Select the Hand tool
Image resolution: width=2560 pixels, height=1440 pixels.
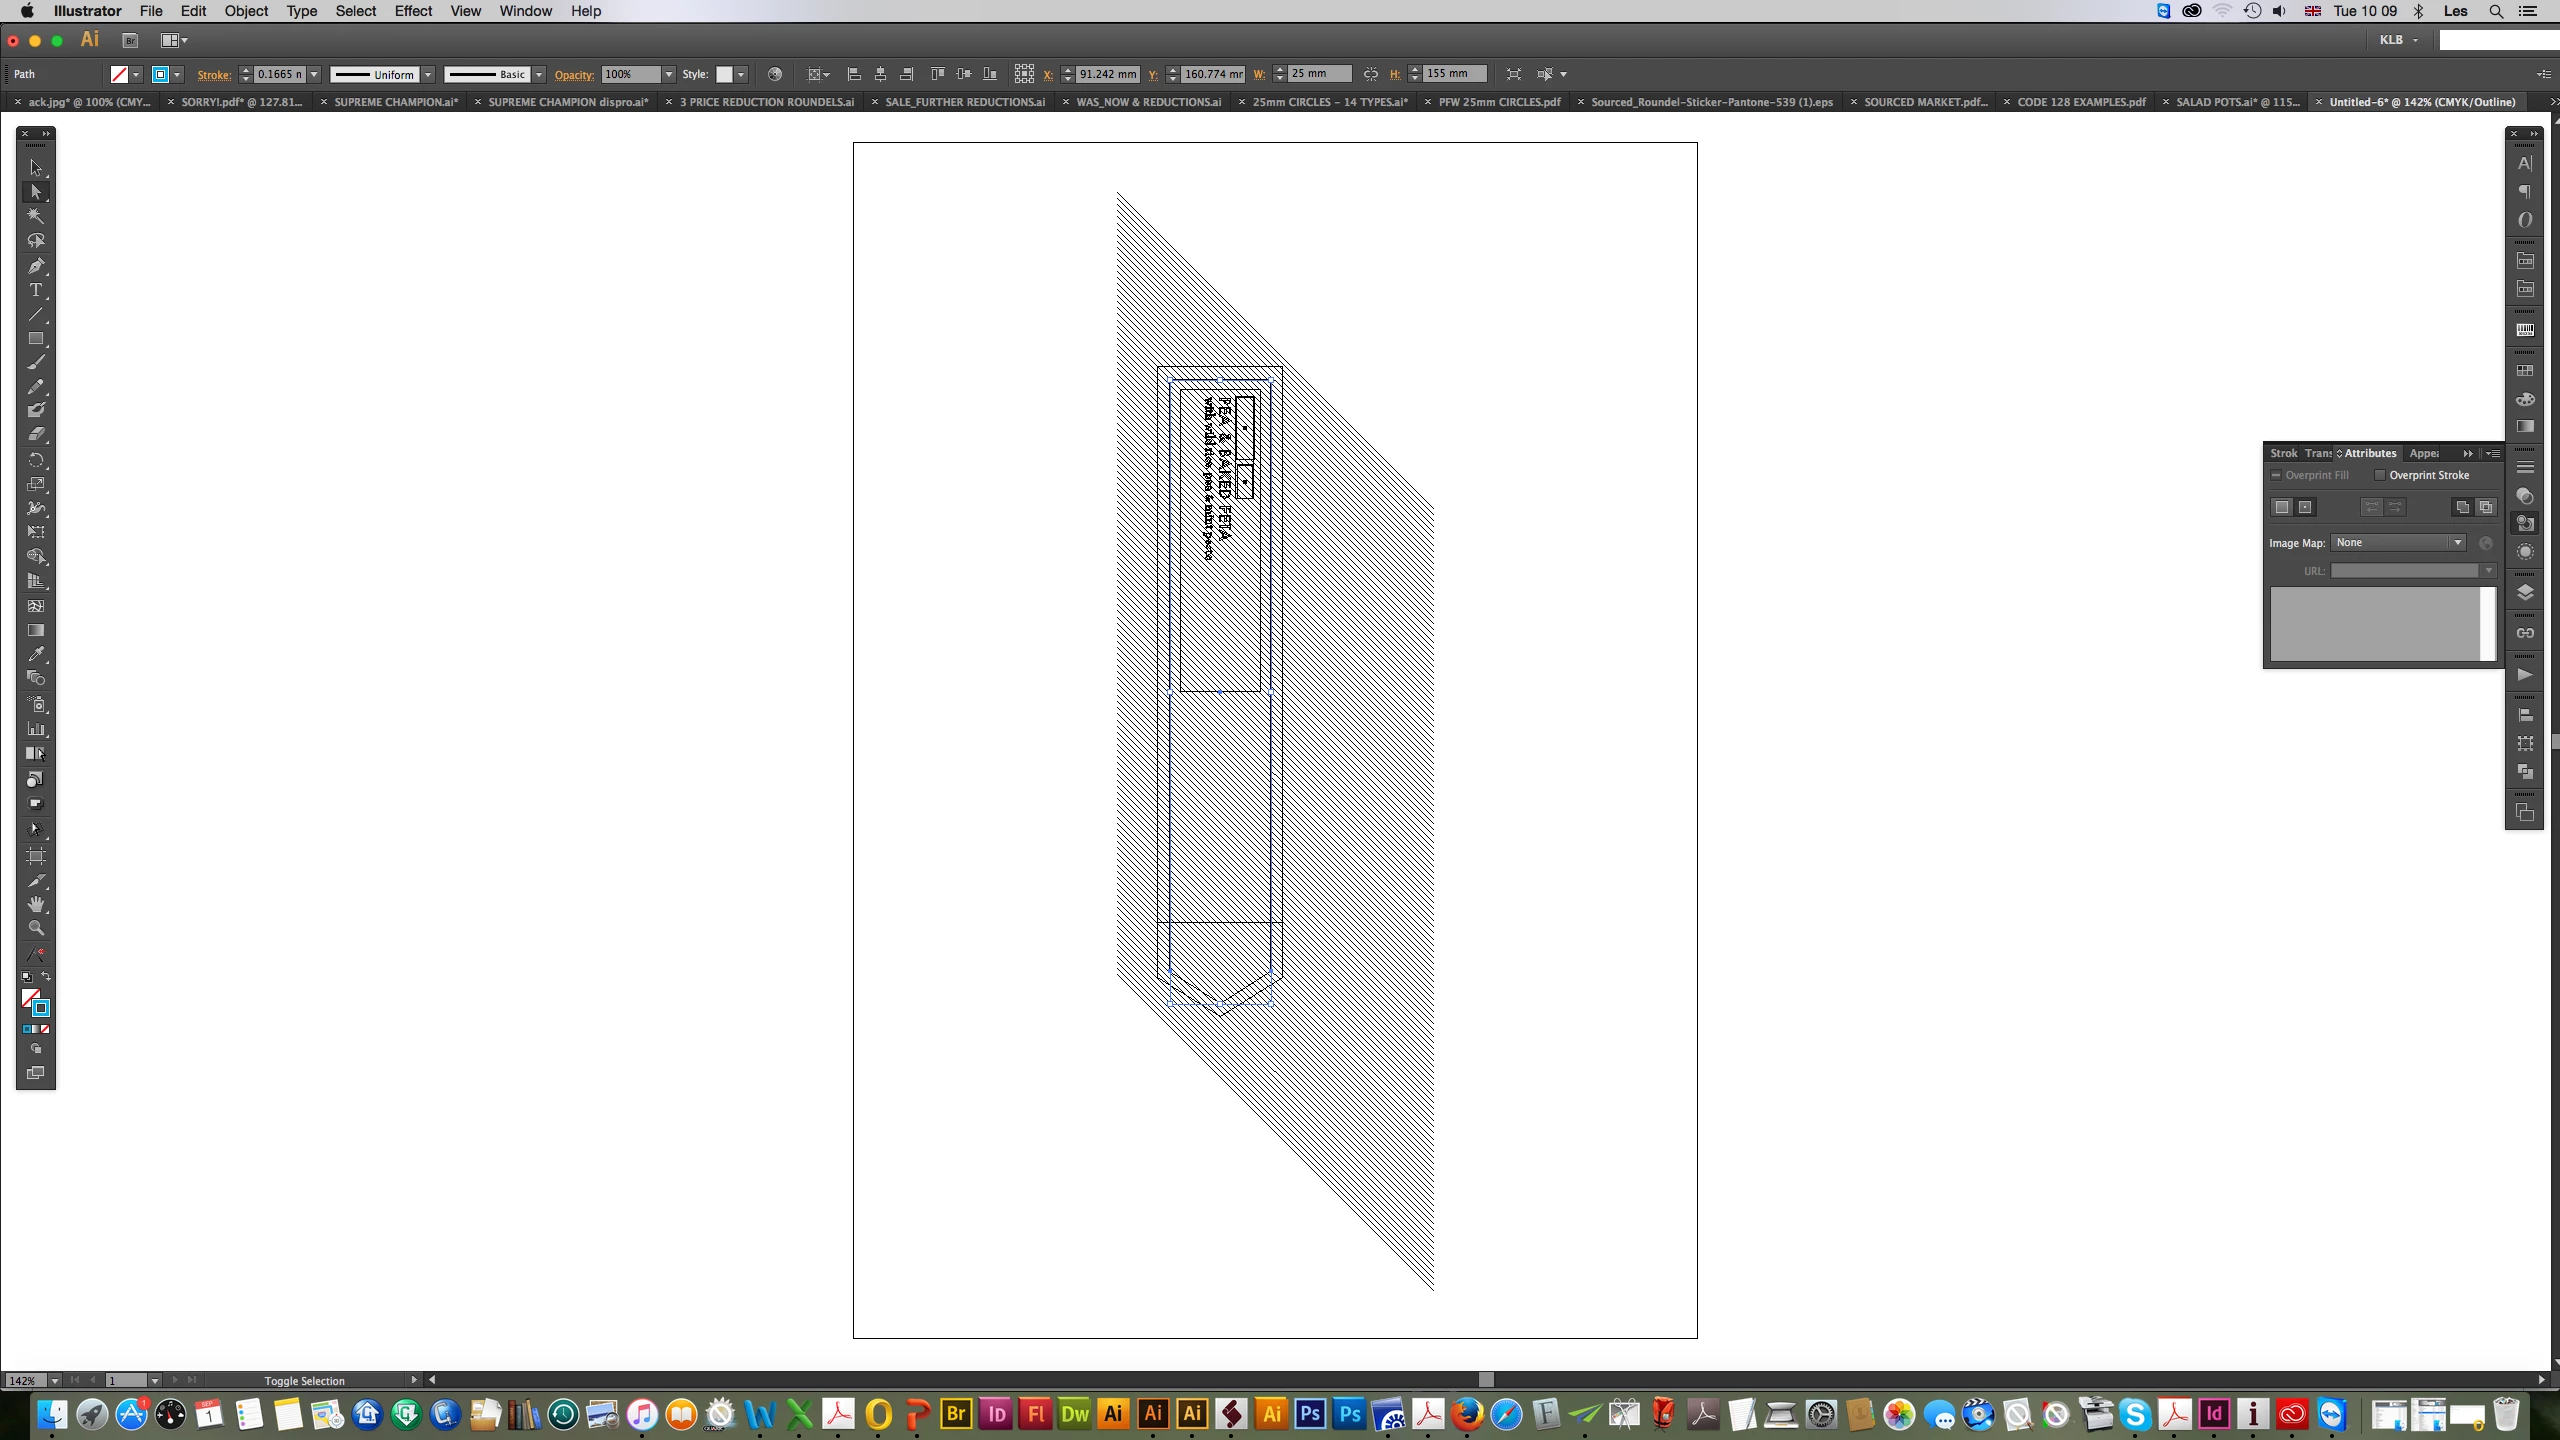click(36, 904)
